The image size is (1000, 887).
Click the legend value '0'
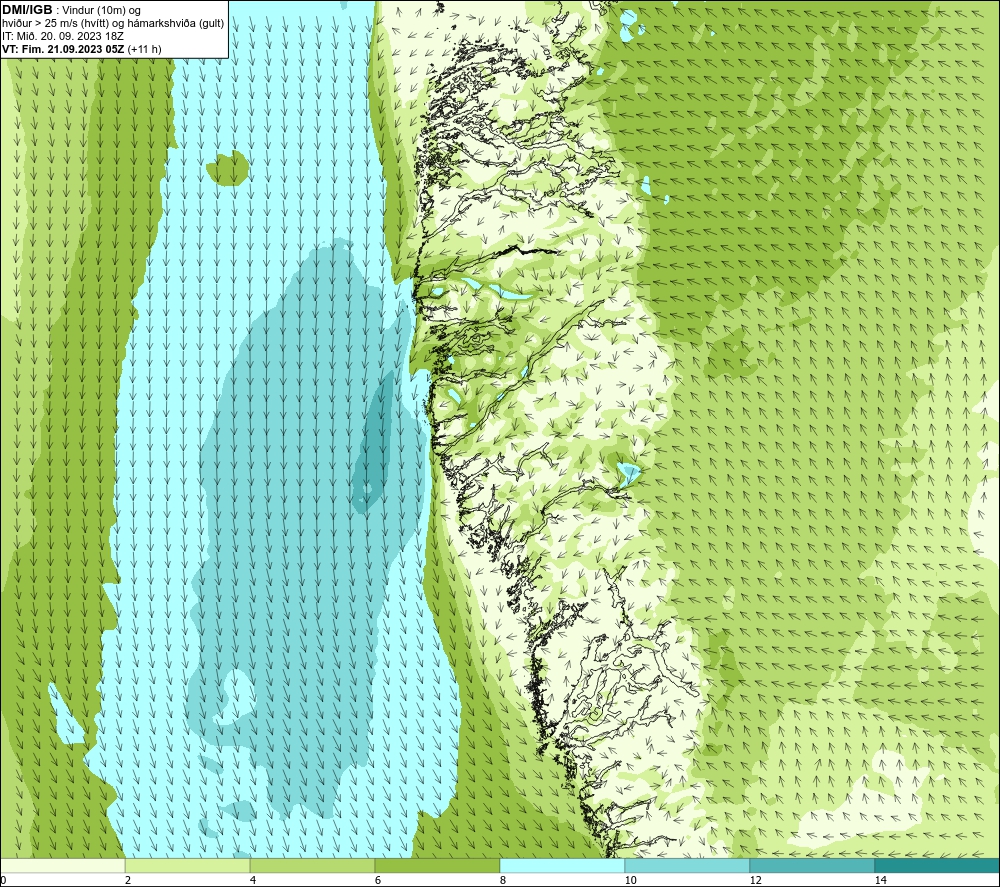(3, 880)
